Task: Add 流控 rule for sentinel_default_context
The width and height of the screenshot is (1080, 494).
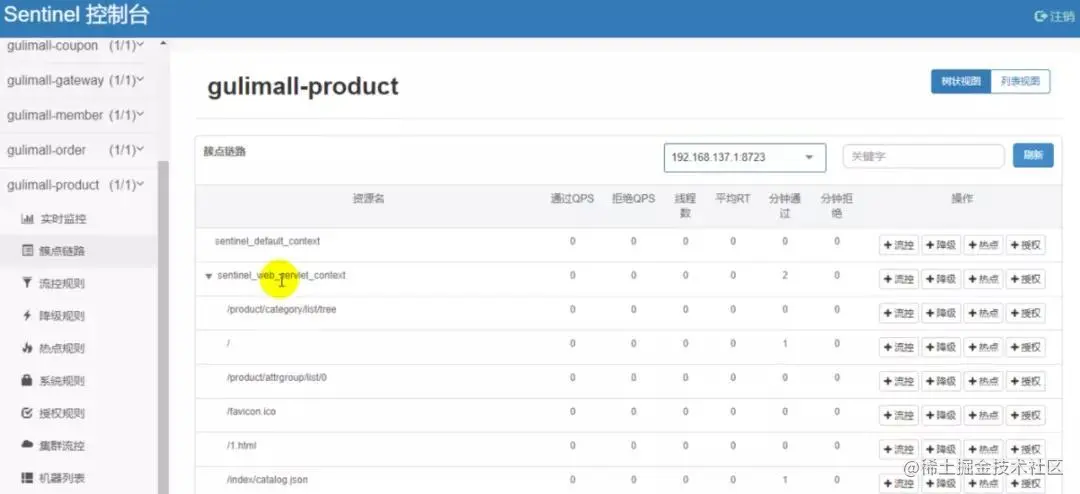Action: (x=899, y=245)
